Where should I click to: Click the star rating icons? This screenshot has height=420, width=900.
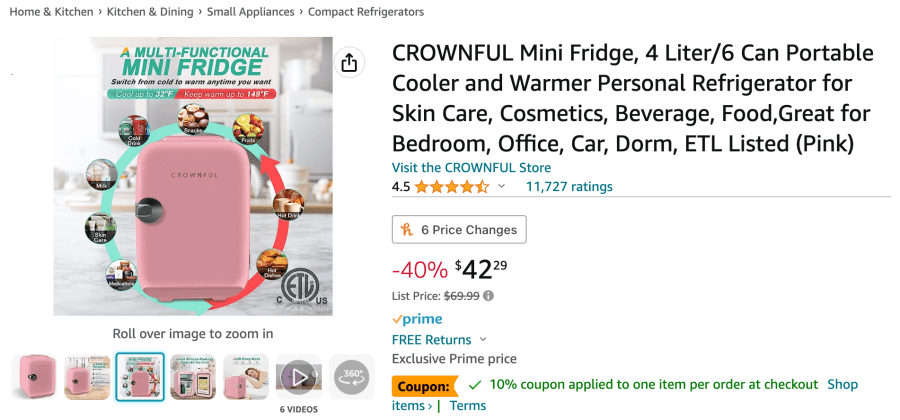point(452,187)
